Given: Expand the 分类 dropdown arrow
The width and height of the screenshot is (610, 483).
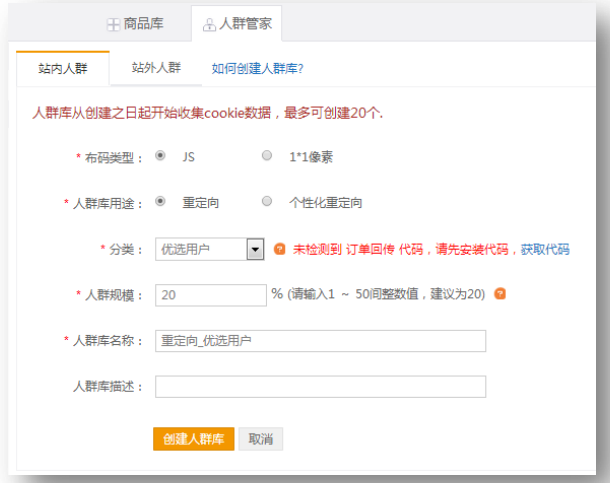Looking at the screenshot, I should pos(254,249).
